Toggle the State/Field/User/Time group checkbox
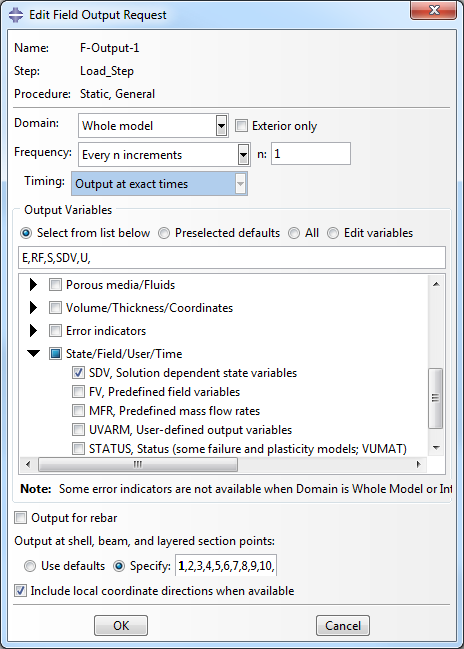Viewport: 464px width, 649px height. coord(55,353)
